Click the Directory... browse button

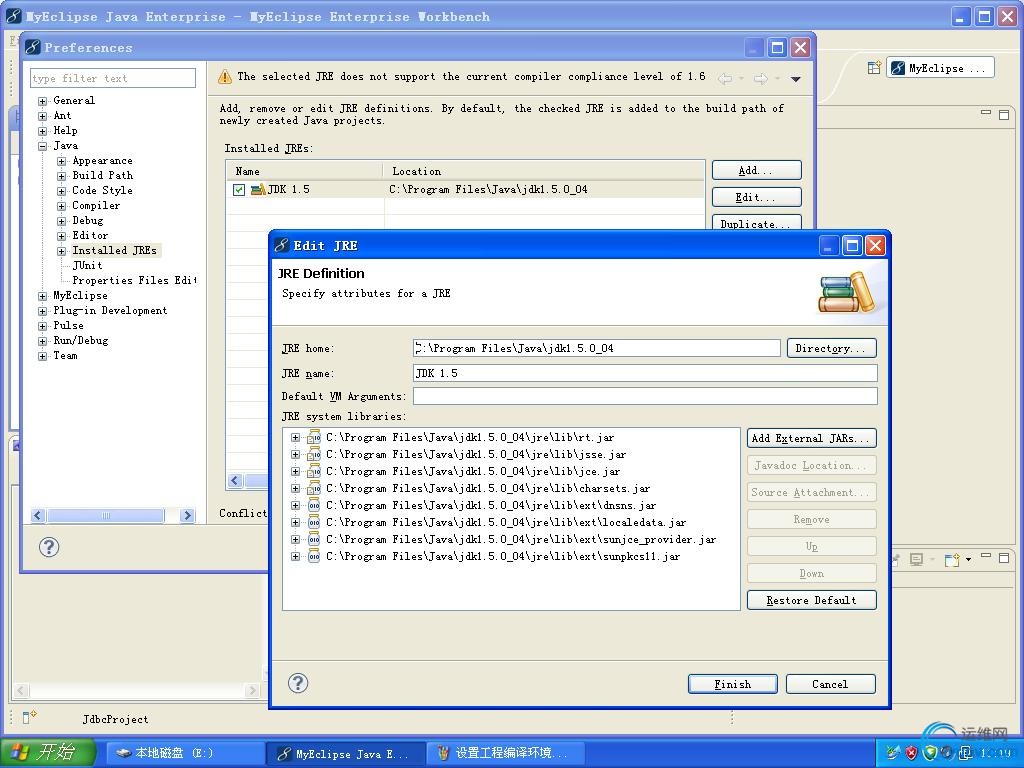click(x=831, y=348)
